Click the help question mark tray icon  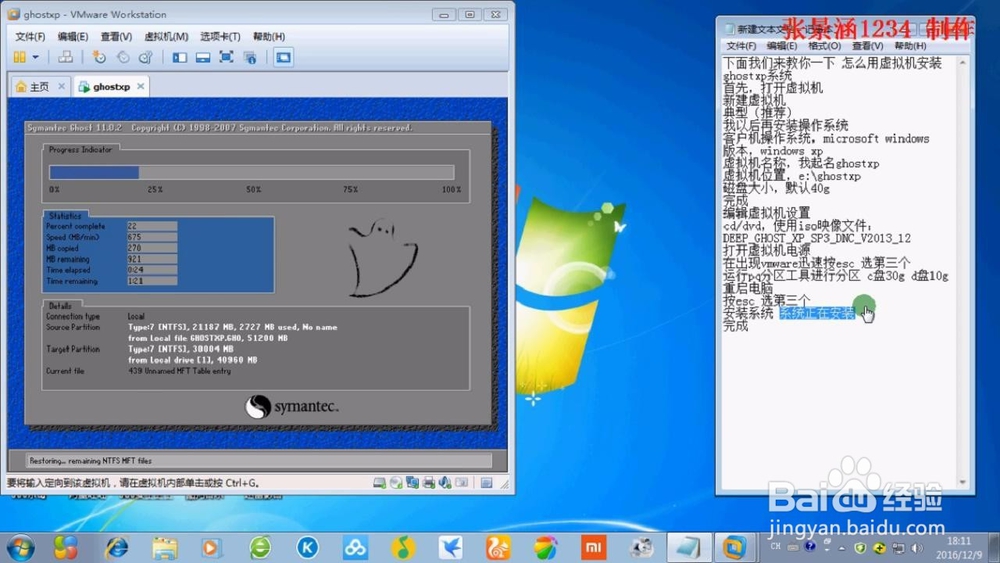point(810,546)
